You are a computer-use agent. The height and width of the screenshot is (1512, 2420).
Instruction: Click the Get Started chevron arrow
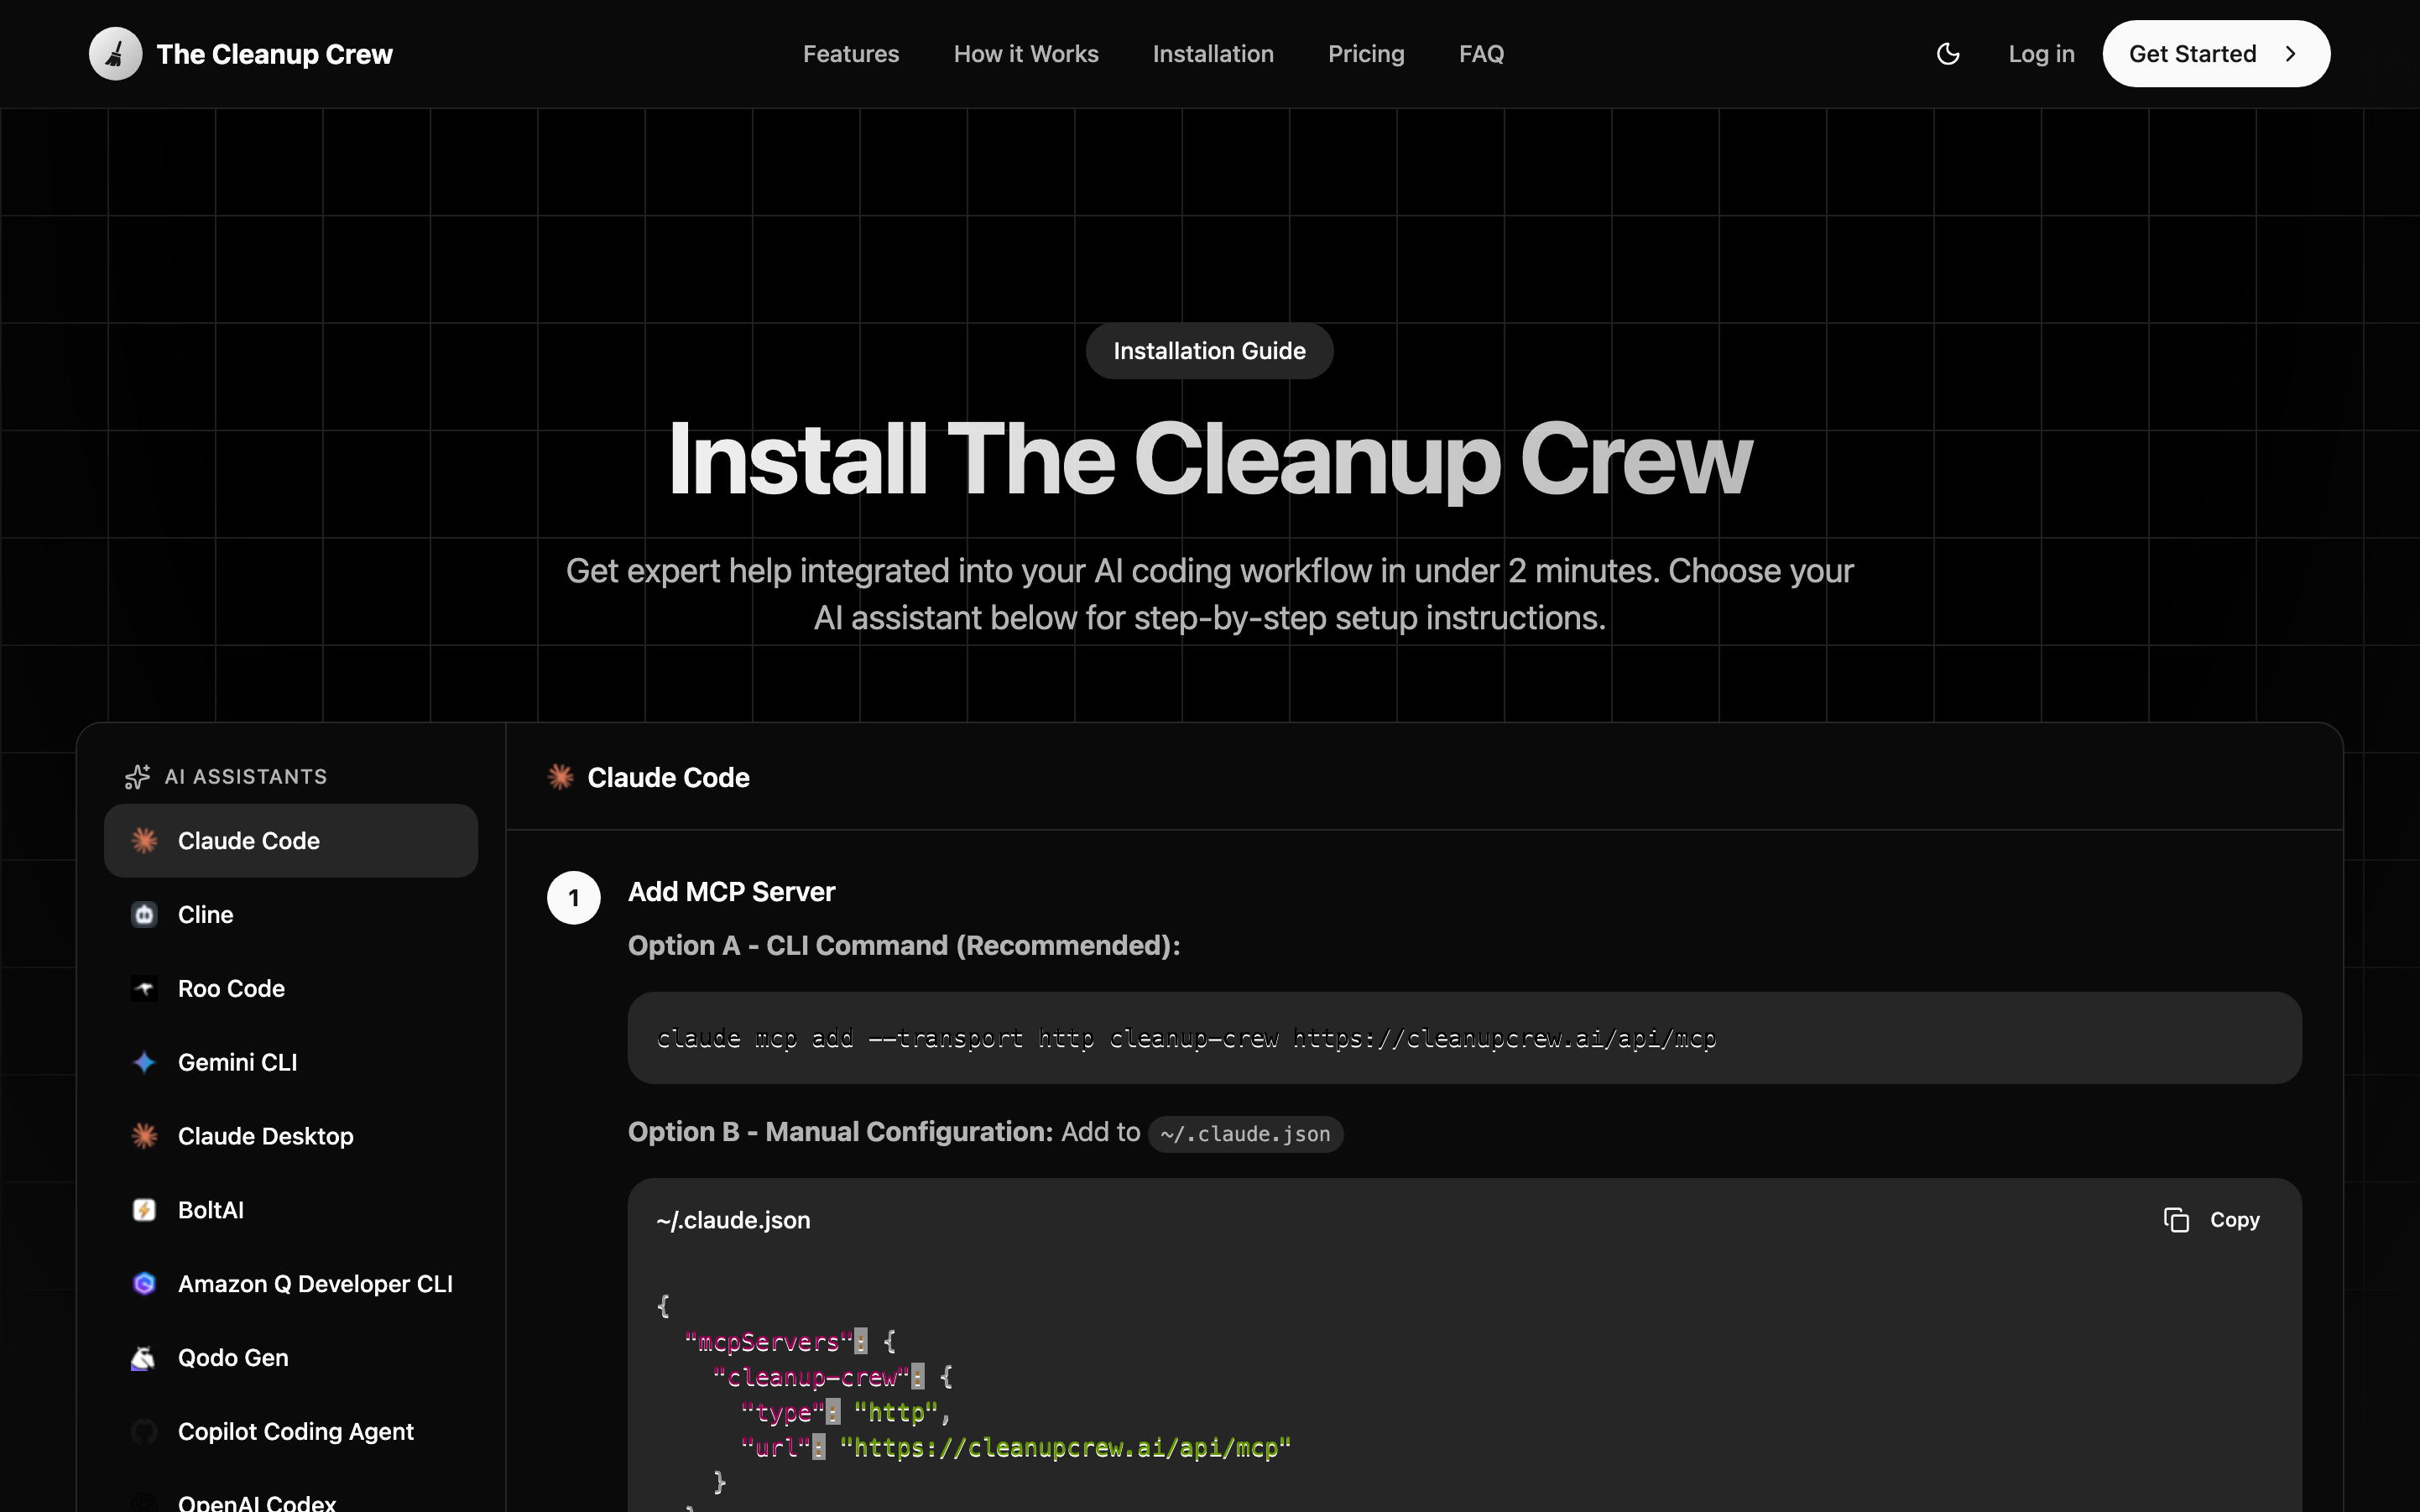(x=2290, y=54)
